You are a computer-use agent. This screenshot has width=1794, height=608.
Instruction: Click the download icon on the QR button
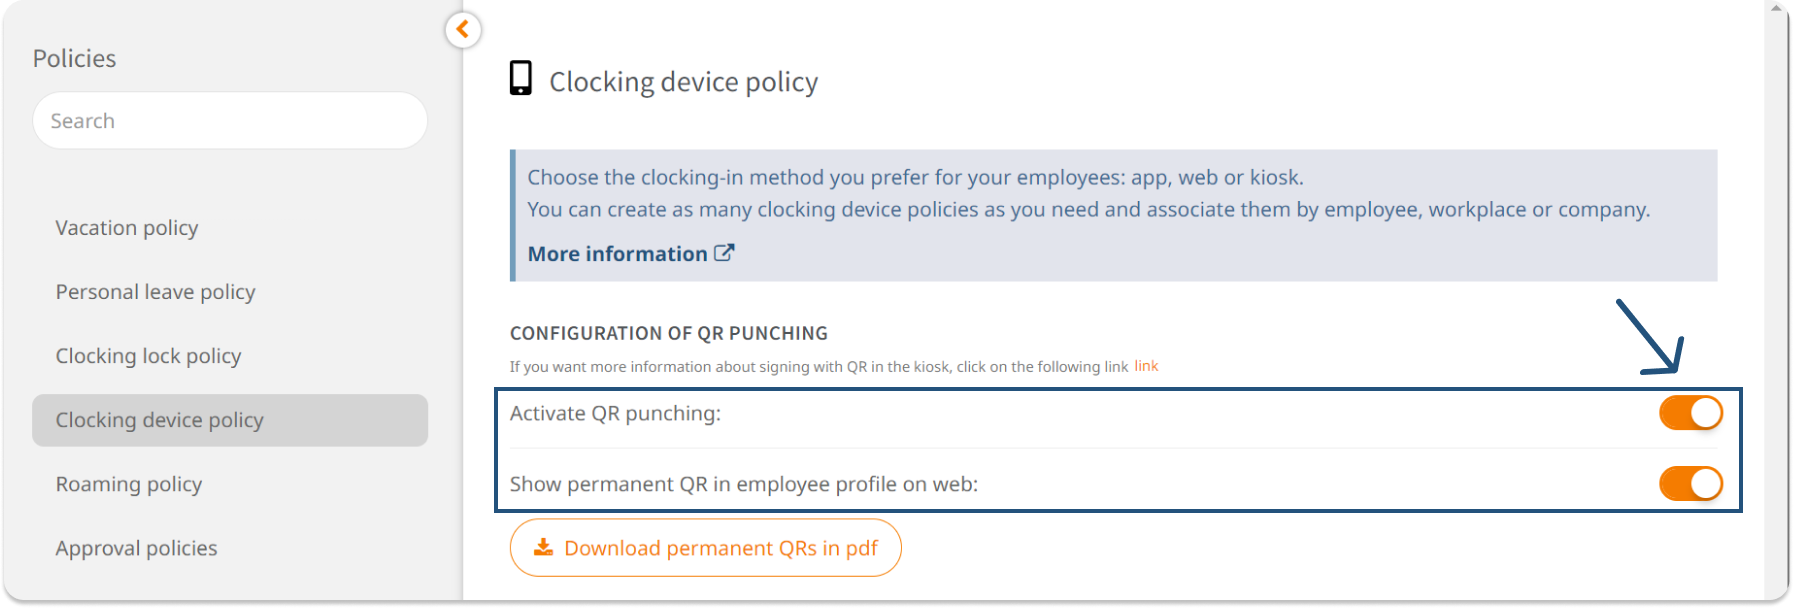(x=543, y=547)
